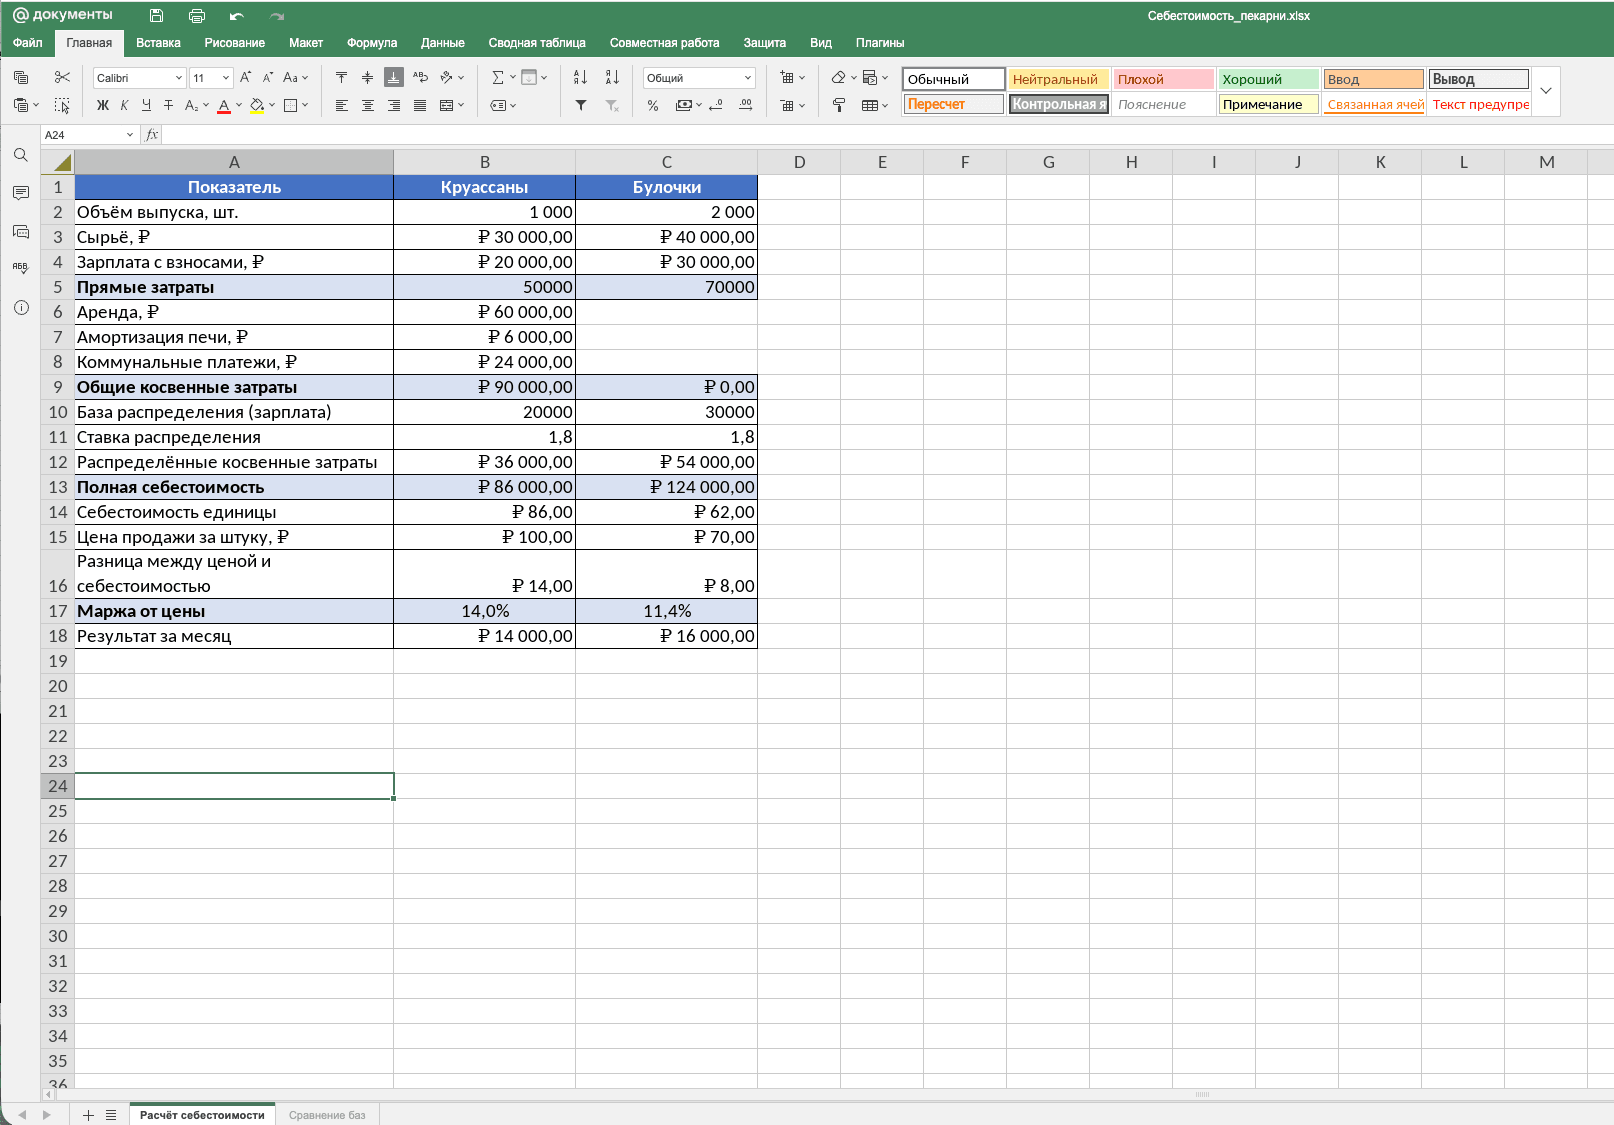
Task: Cut selection with the scissors icon
Action: [x=62, y=77]
